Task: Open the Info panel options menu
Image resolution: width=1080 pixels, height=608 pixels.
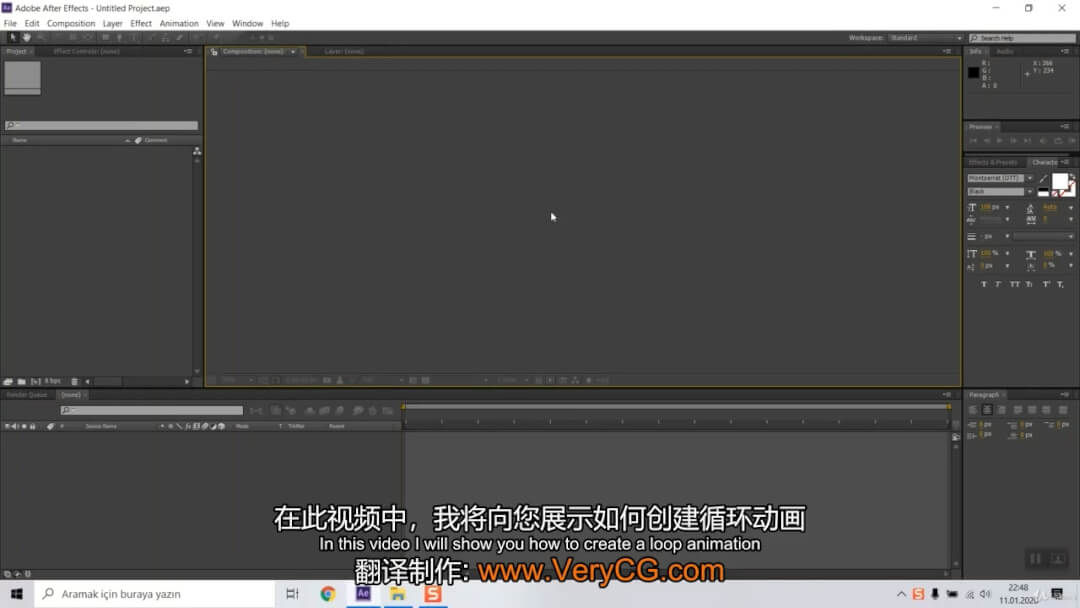Action: (1065, 52)
